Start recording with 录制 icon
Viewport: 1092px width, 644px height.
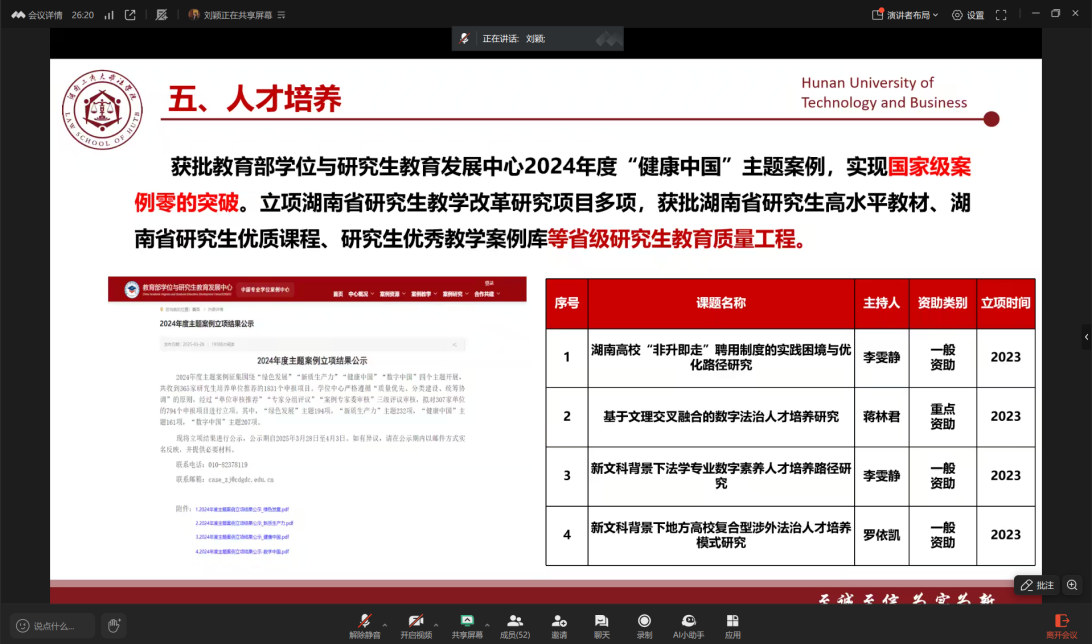coord(644,624)
